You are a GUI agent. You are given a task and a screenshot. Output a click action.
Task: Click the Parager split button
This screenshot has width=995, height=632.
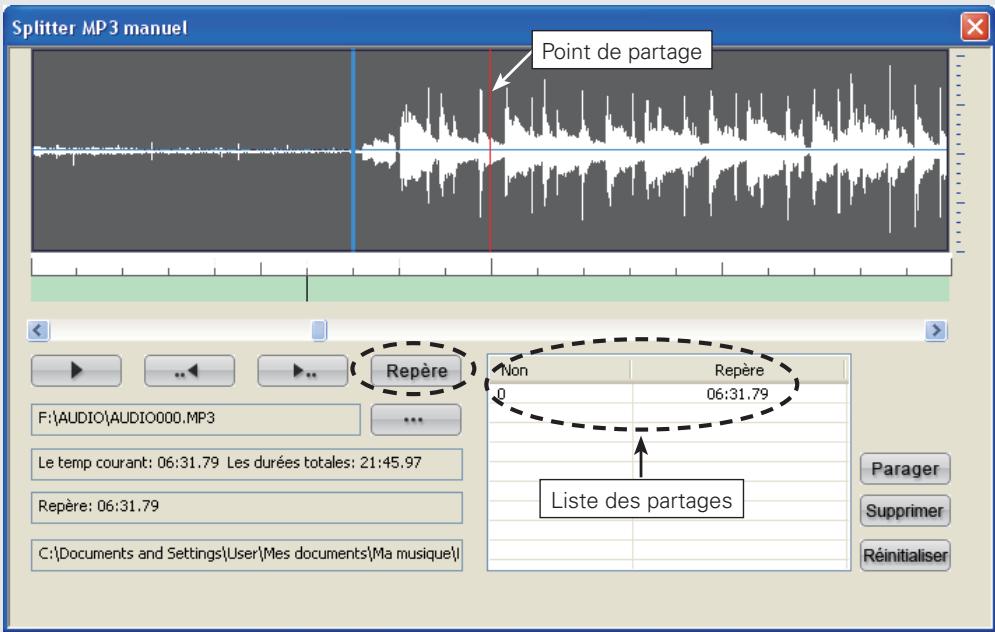tap(905, 469)
